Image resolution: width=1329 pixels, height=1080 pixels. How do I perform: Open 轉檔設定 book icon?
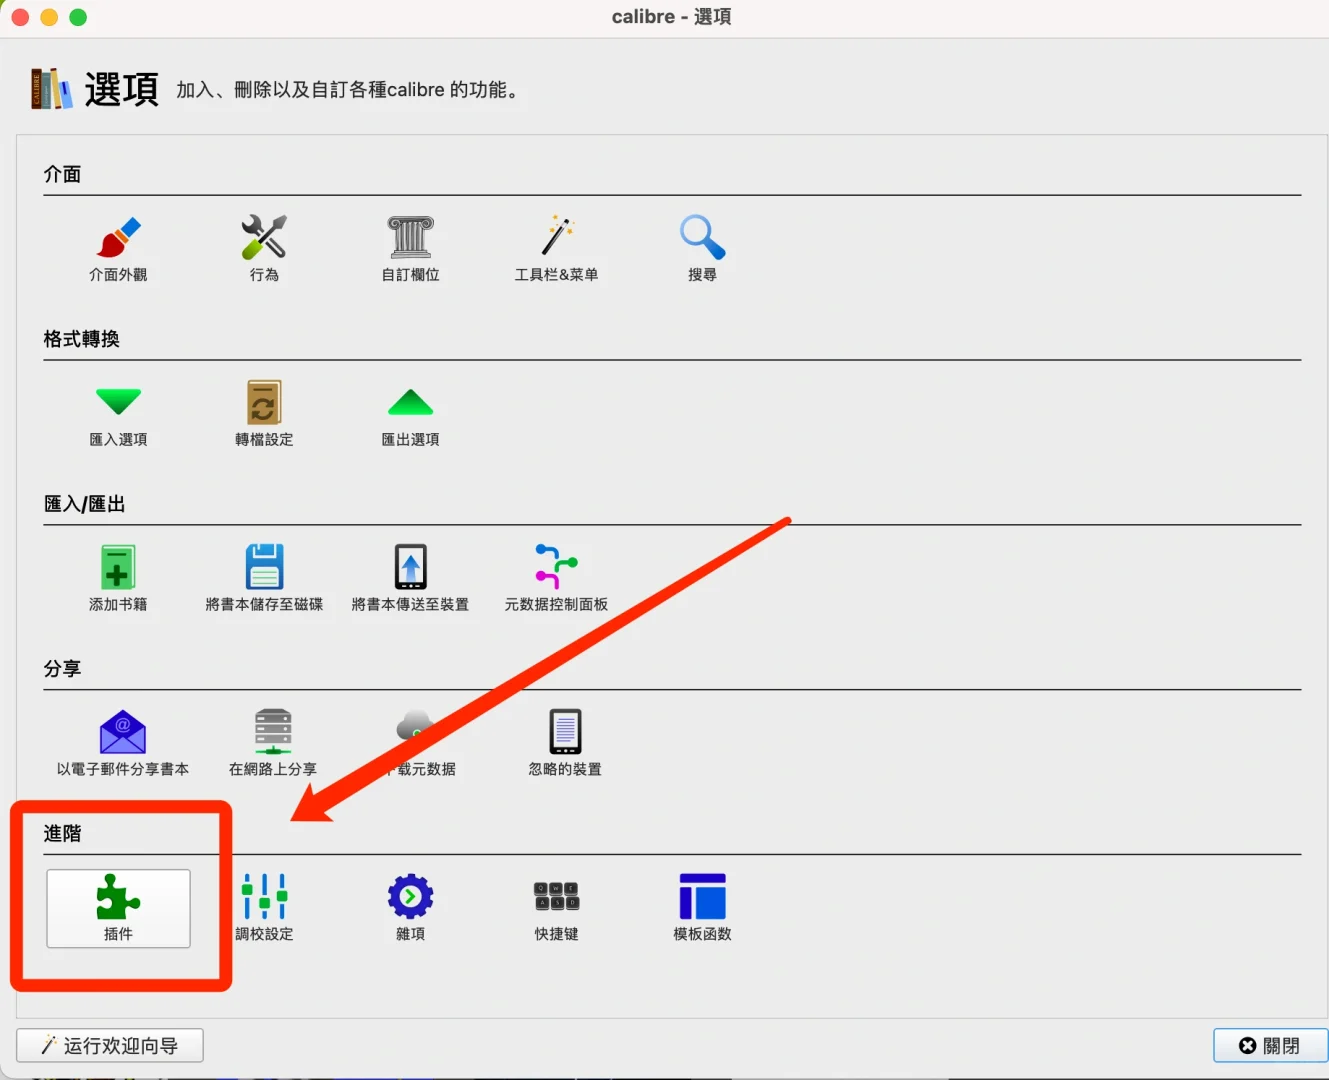click(264, 402)
